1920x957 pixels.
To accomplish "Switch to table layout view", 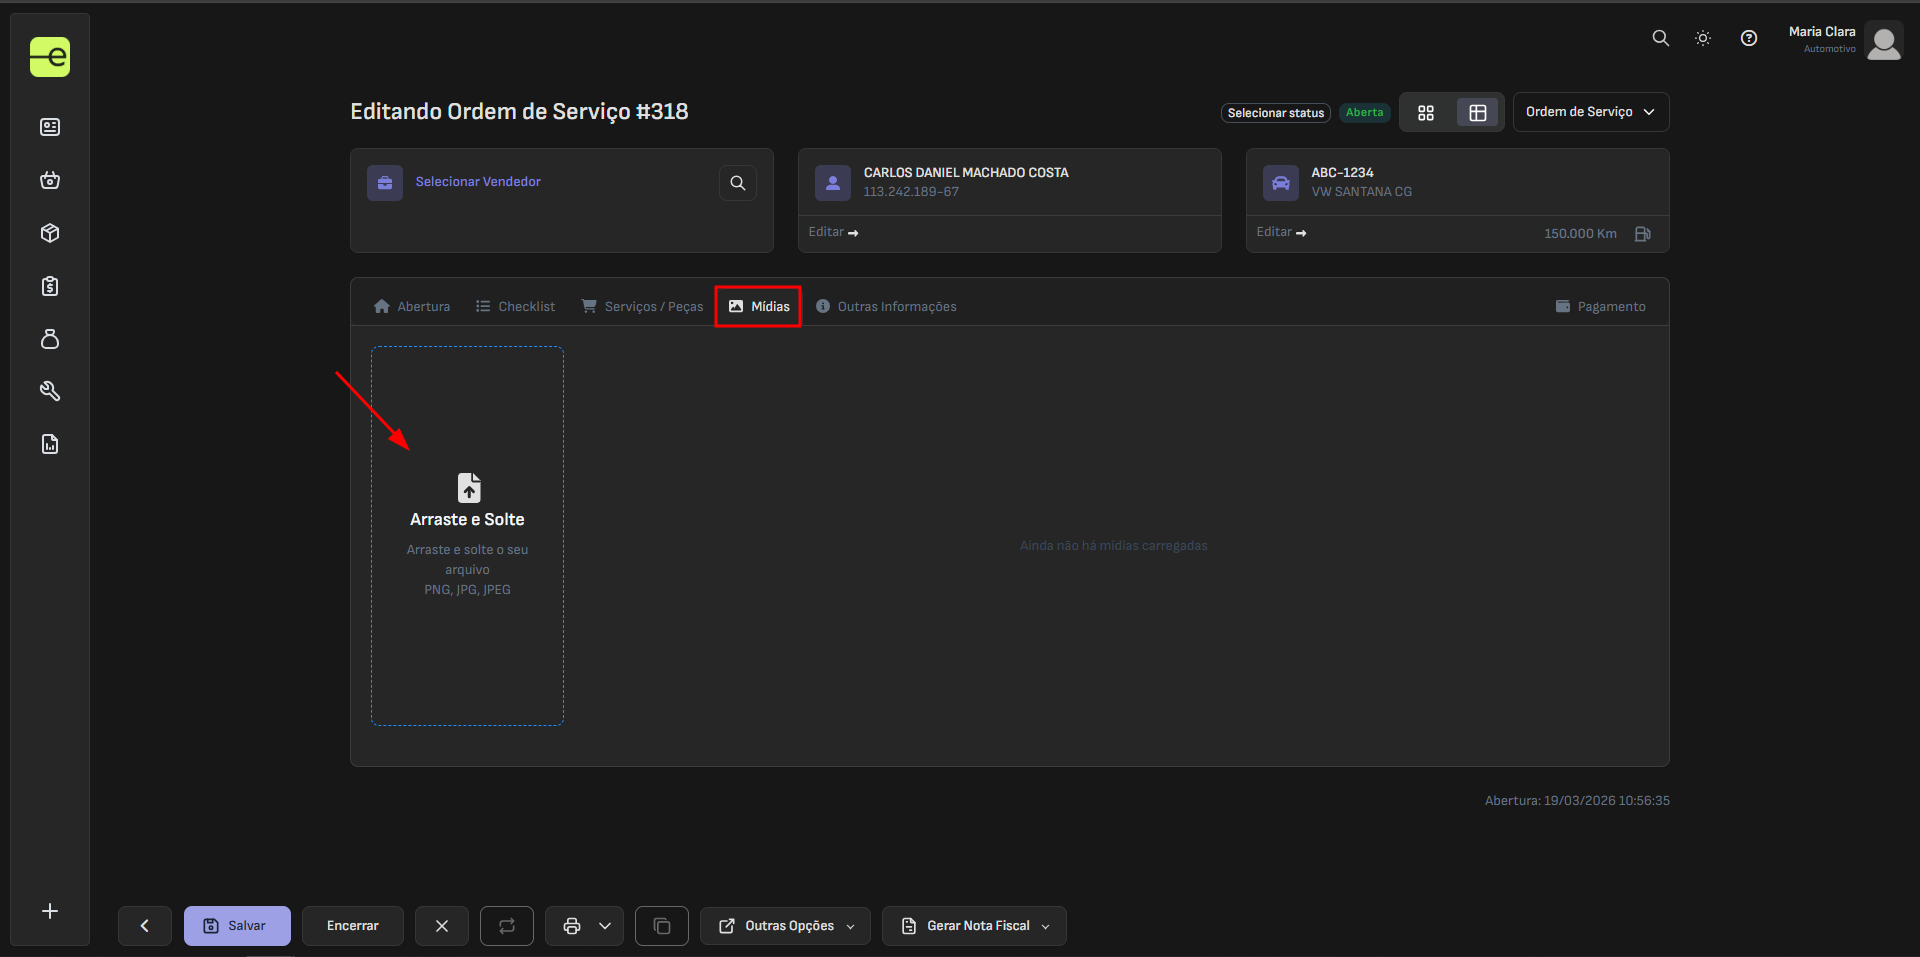I will point(1477,113).
